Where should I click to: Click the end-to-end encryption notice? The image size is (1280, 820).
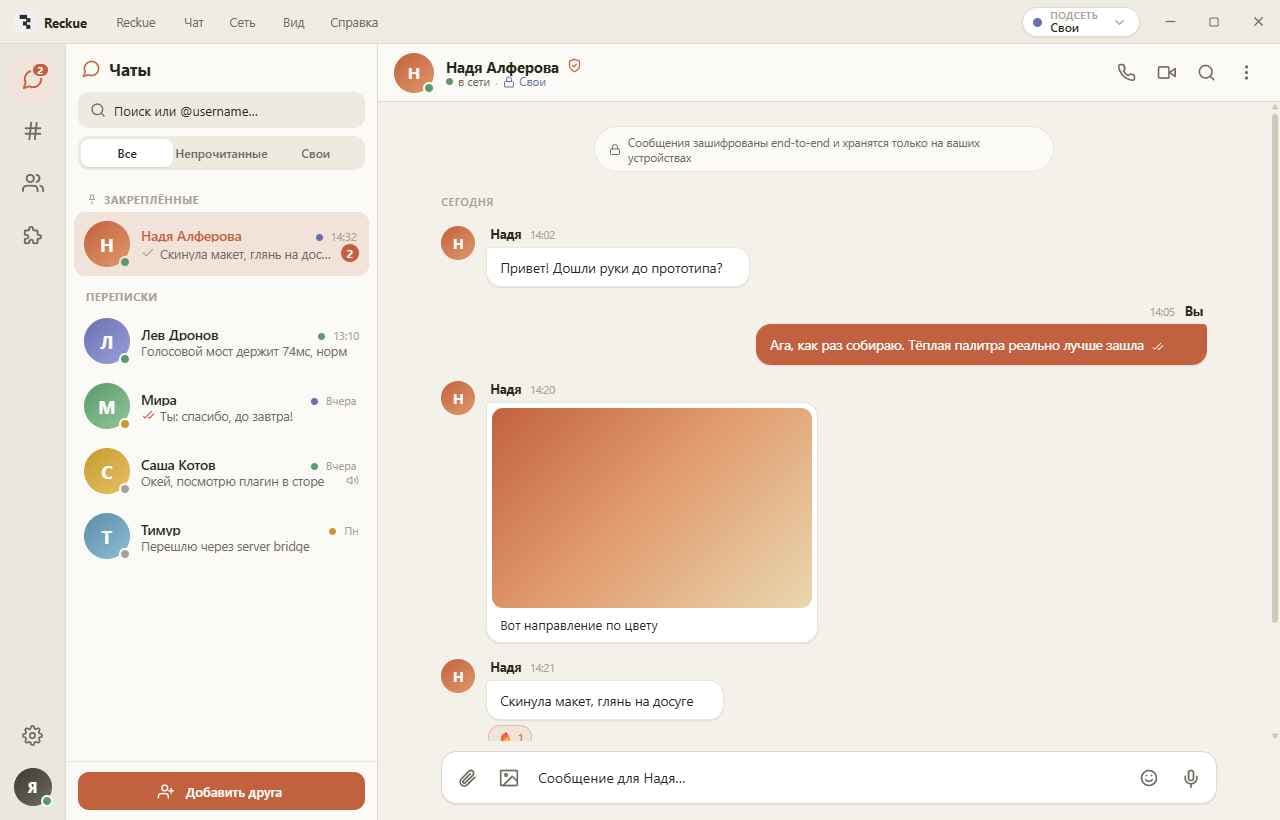tap(824, 150)
